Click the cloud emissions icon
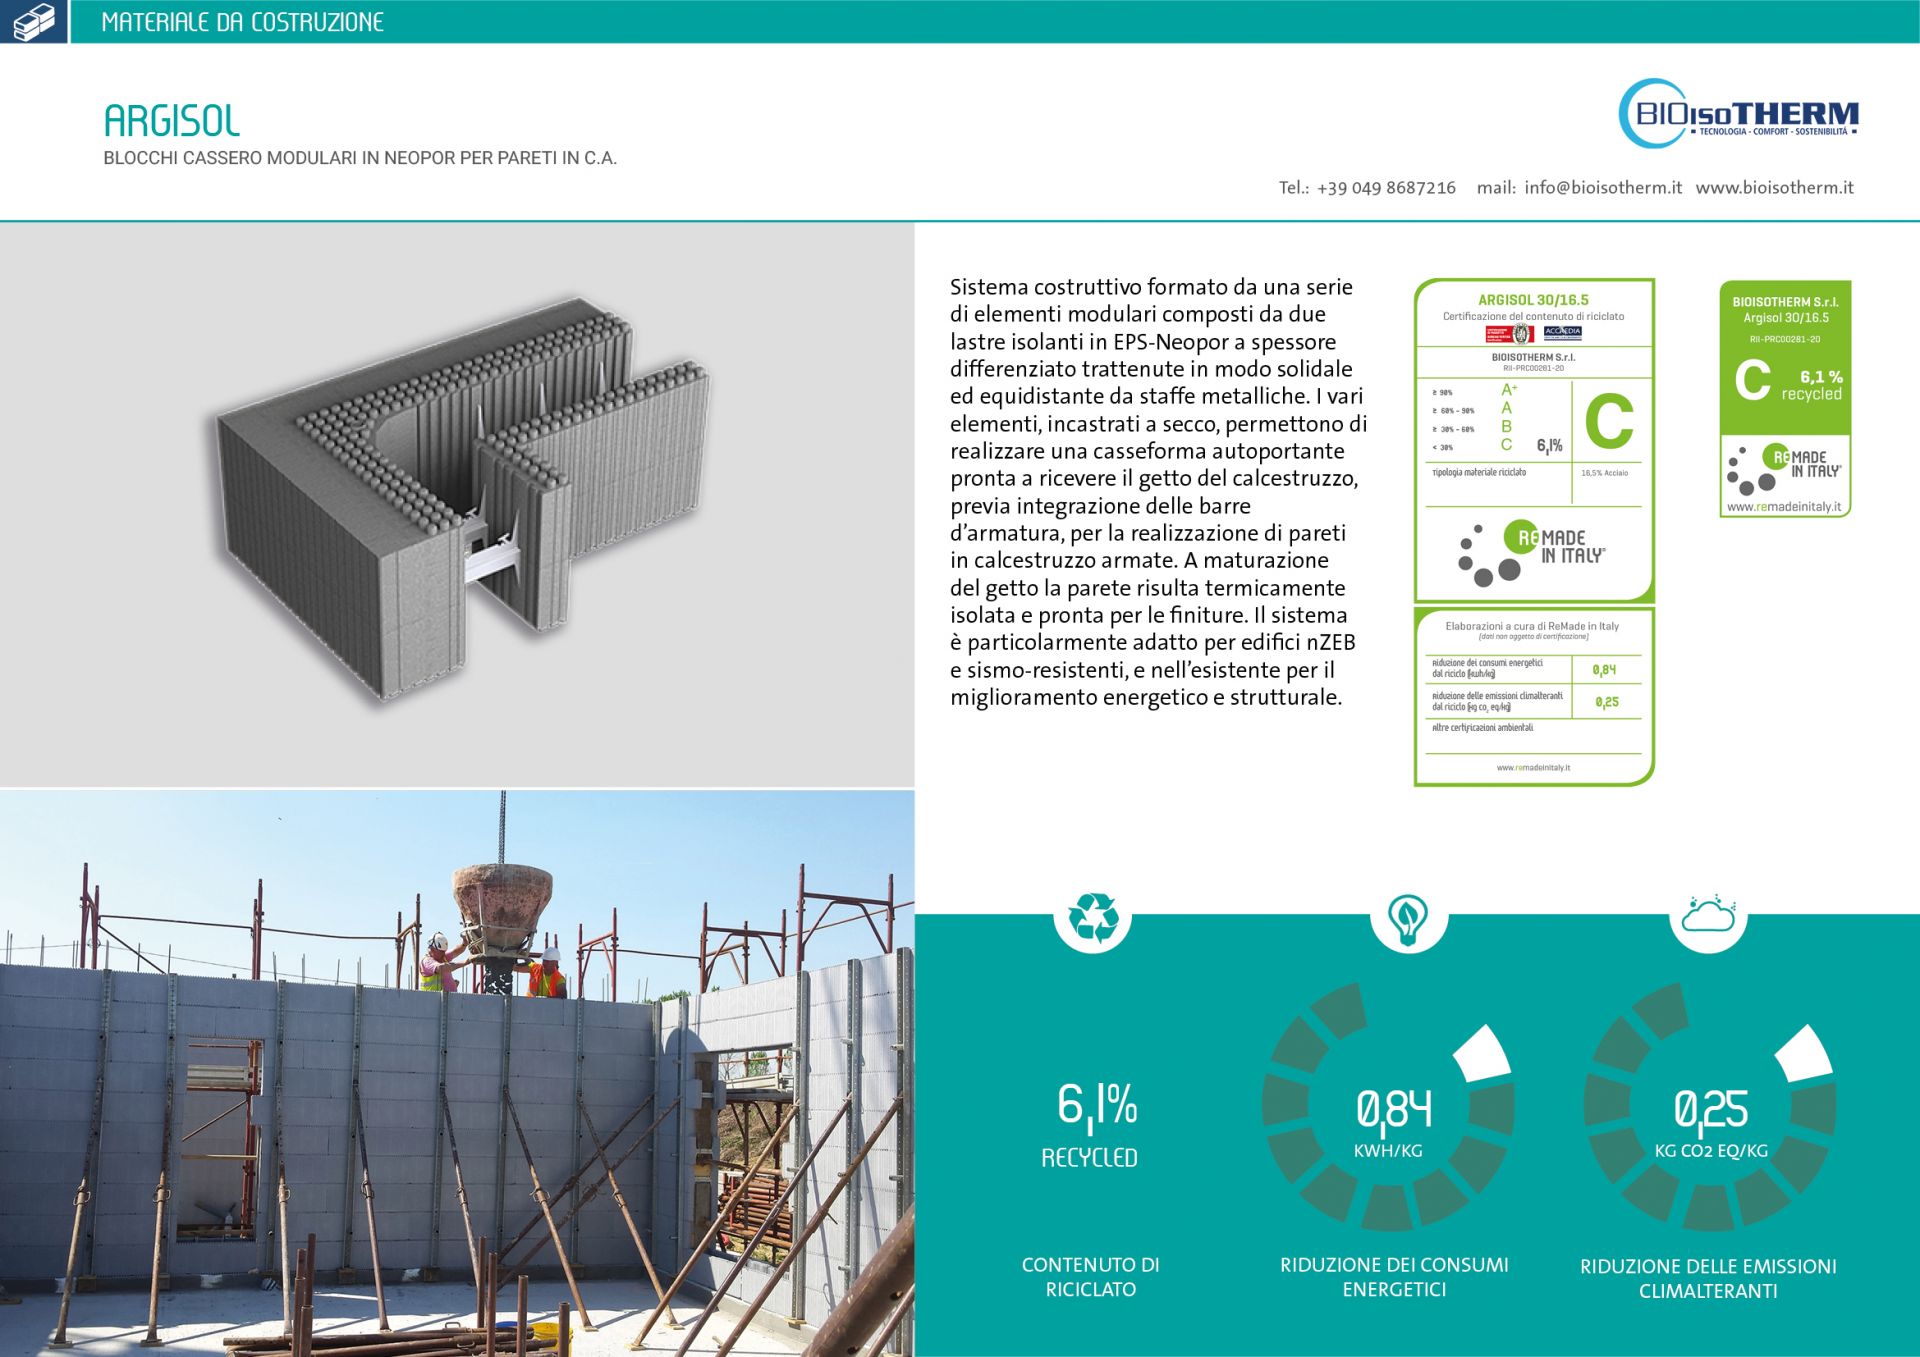Screen dimensions: 1920x1357 (x=1708, y=913)
